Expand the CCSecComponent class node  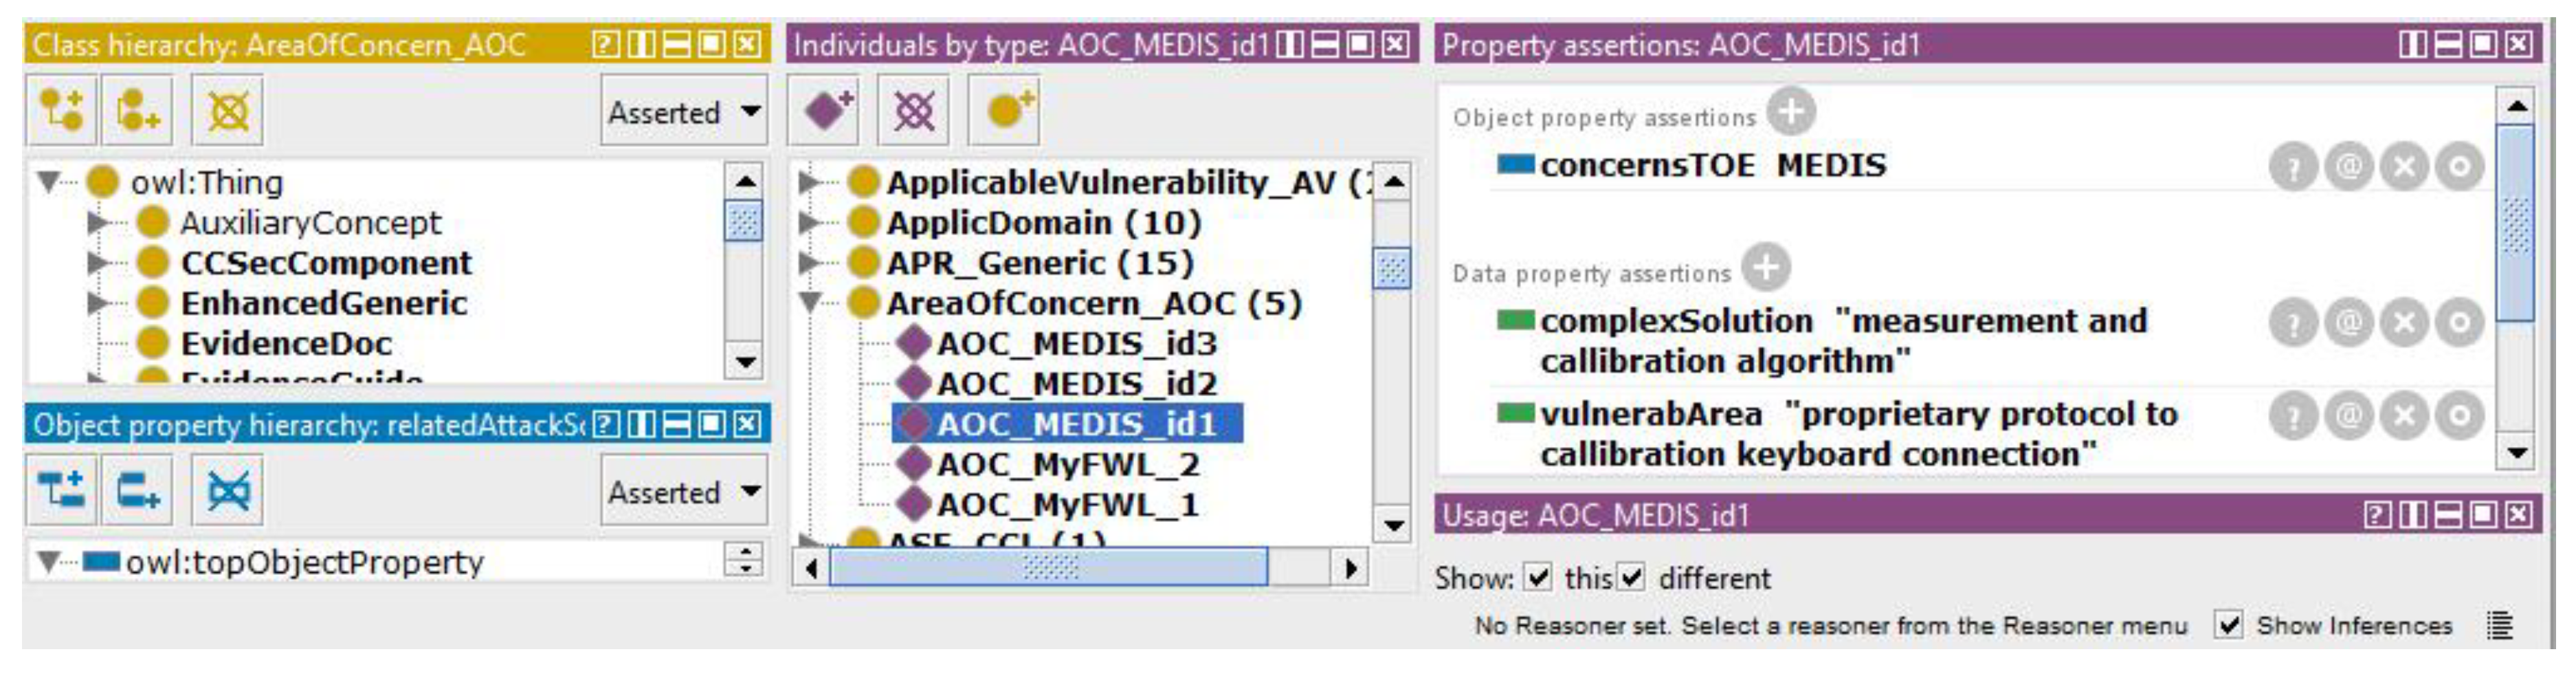(x=97, y=262)
